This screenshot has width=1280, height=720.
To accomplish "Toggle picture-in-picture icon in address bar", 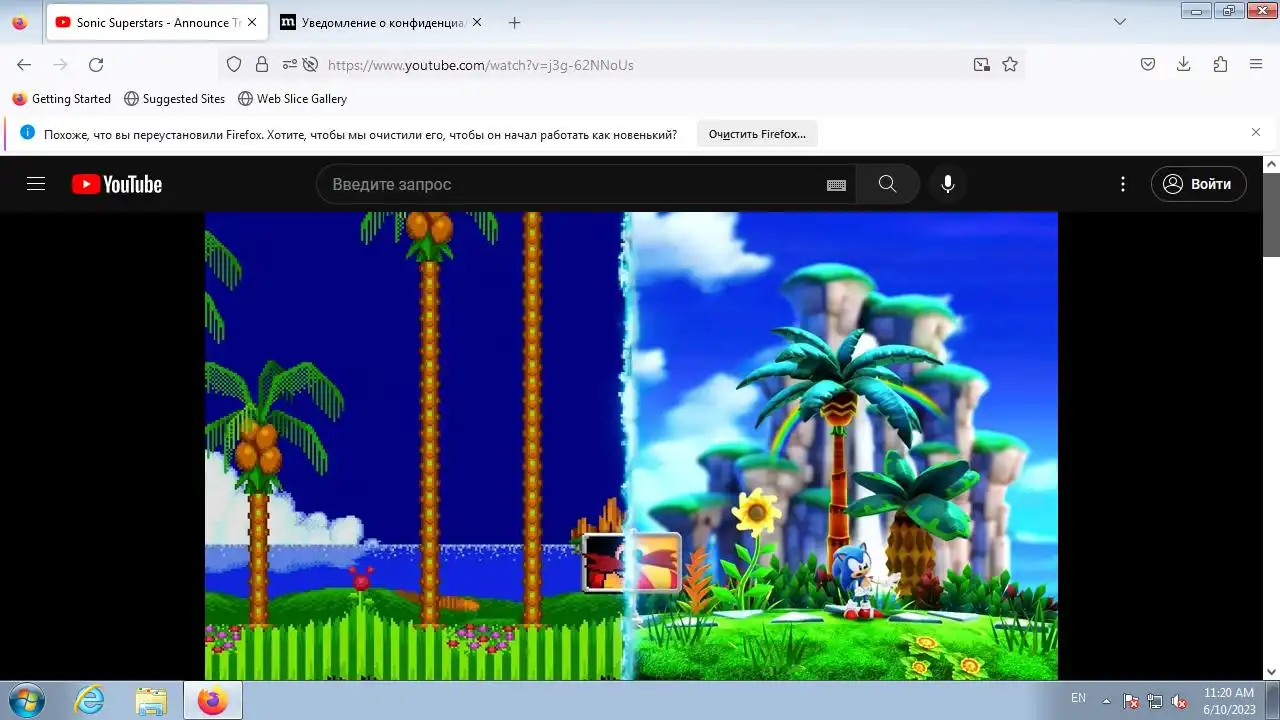I will click(x=982, y=64).
